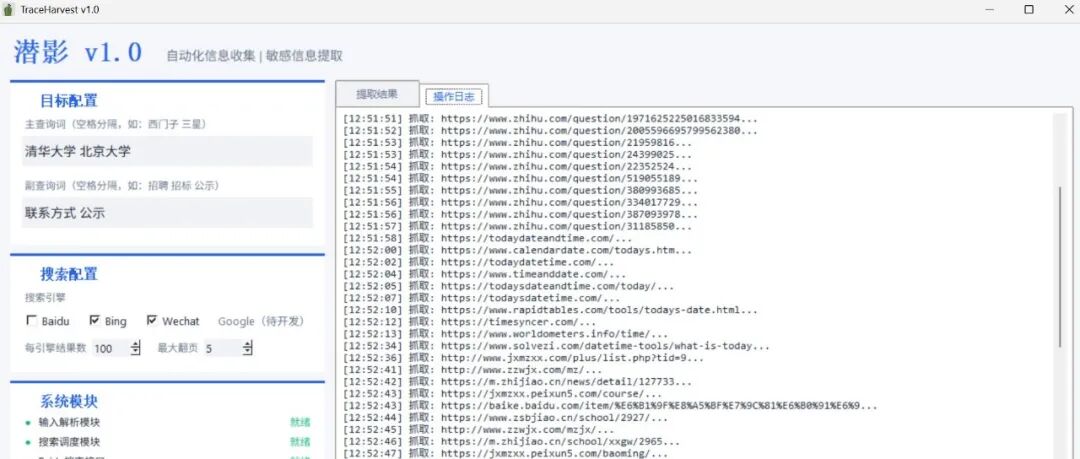Switch to the 提取结果 tab
Viewport: 1080px width, 459px height.
tap(376, 94)
